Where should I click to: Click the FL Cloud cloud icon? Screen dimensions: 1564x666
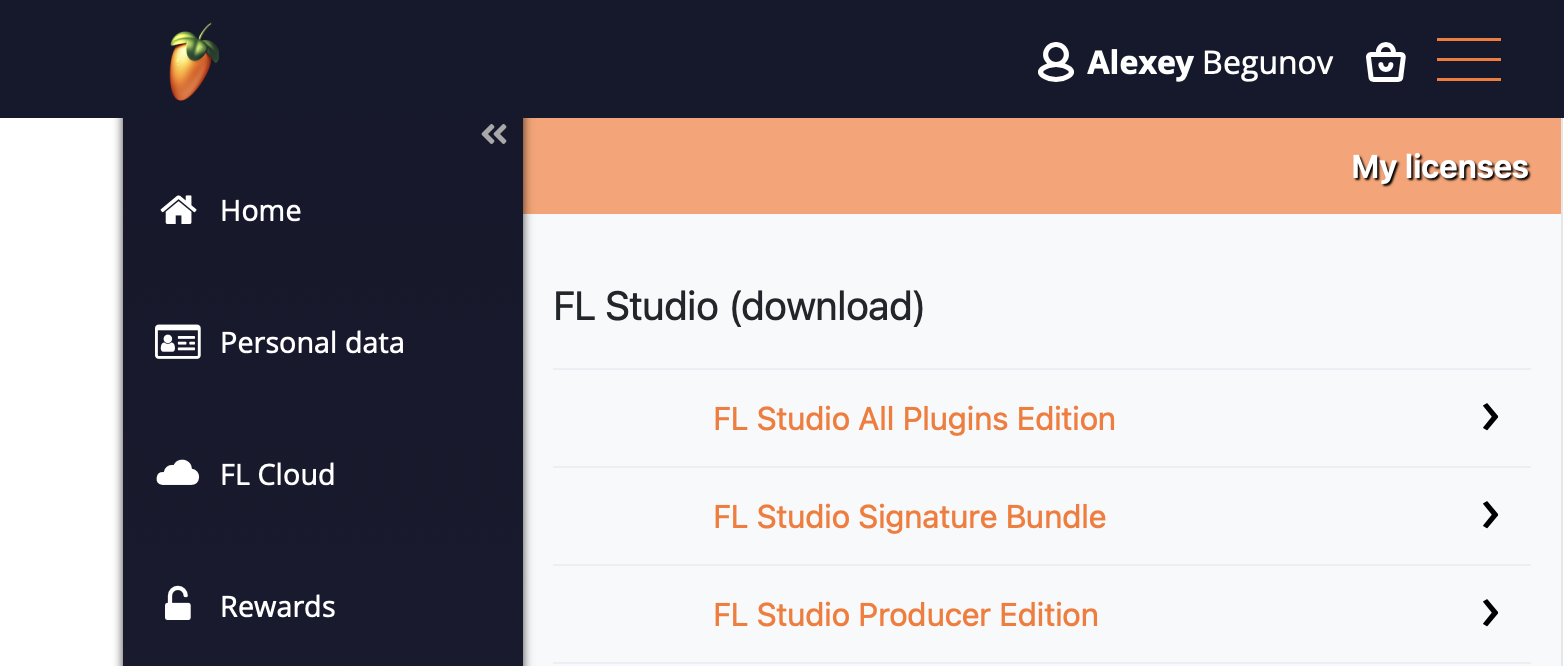click(x=178, y=473)
